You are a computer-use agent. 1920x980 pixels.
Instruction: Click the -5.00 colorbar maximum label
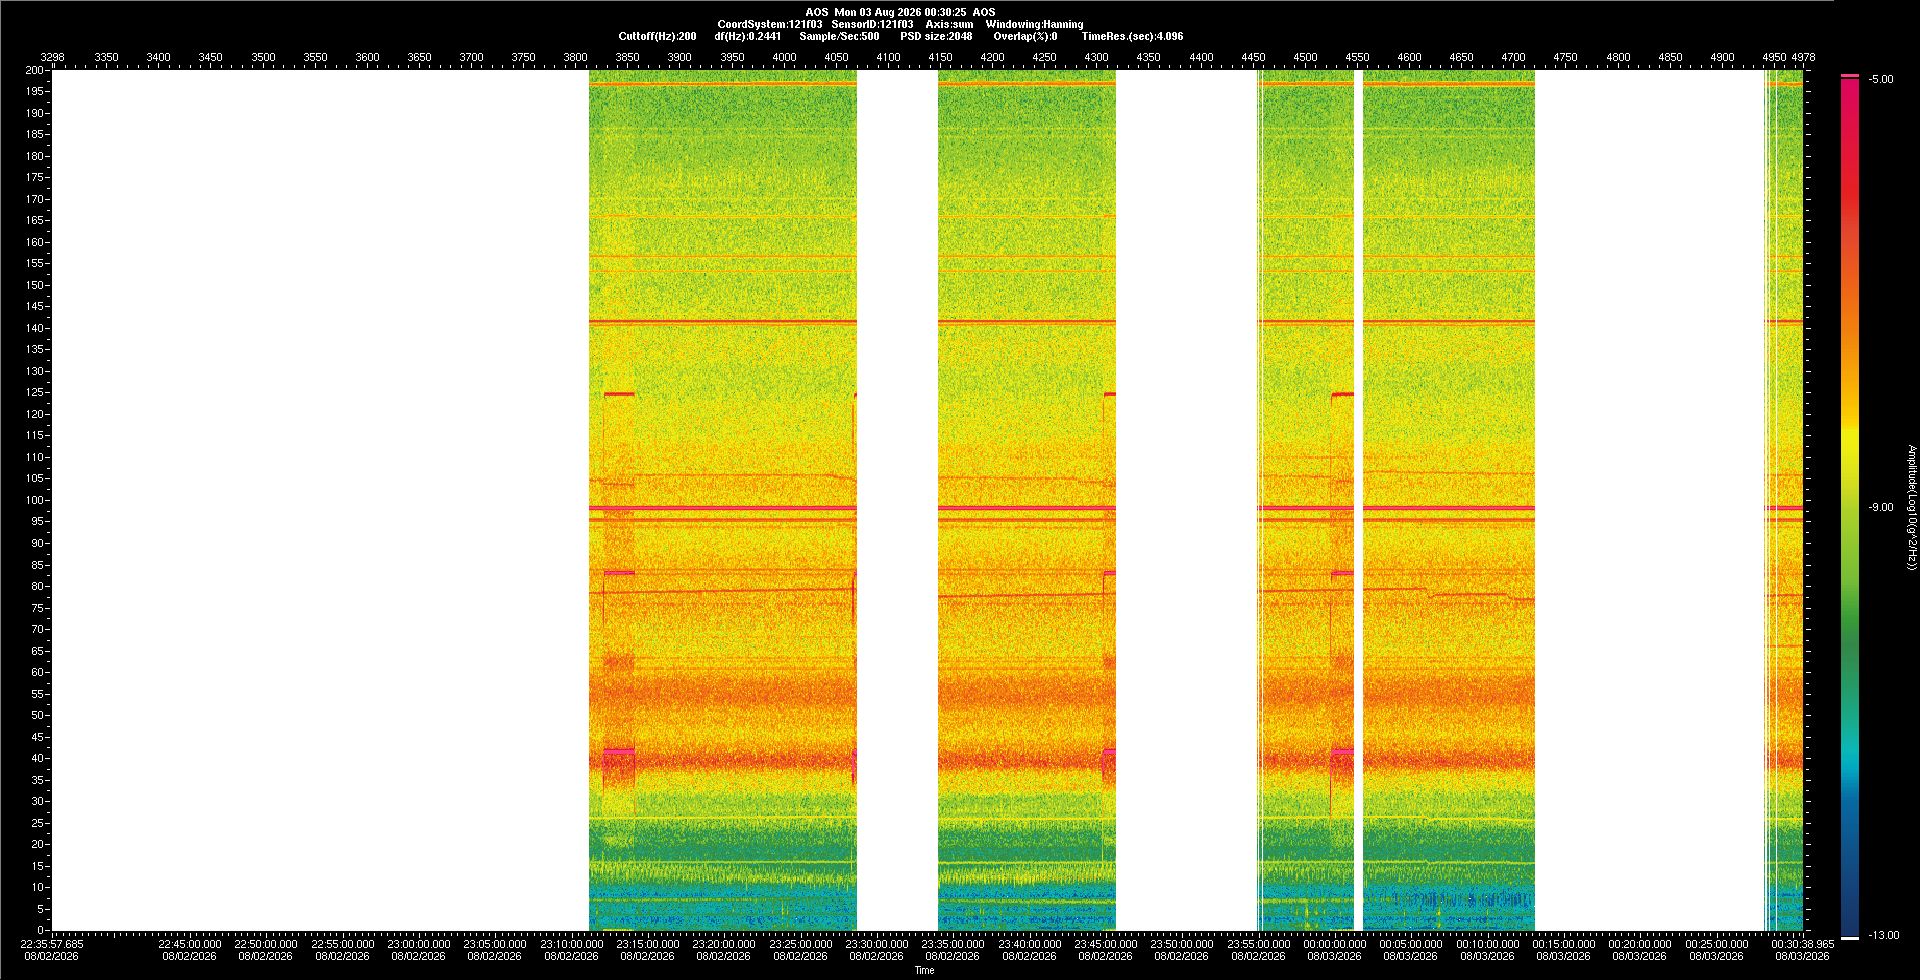pos(1880,80)
